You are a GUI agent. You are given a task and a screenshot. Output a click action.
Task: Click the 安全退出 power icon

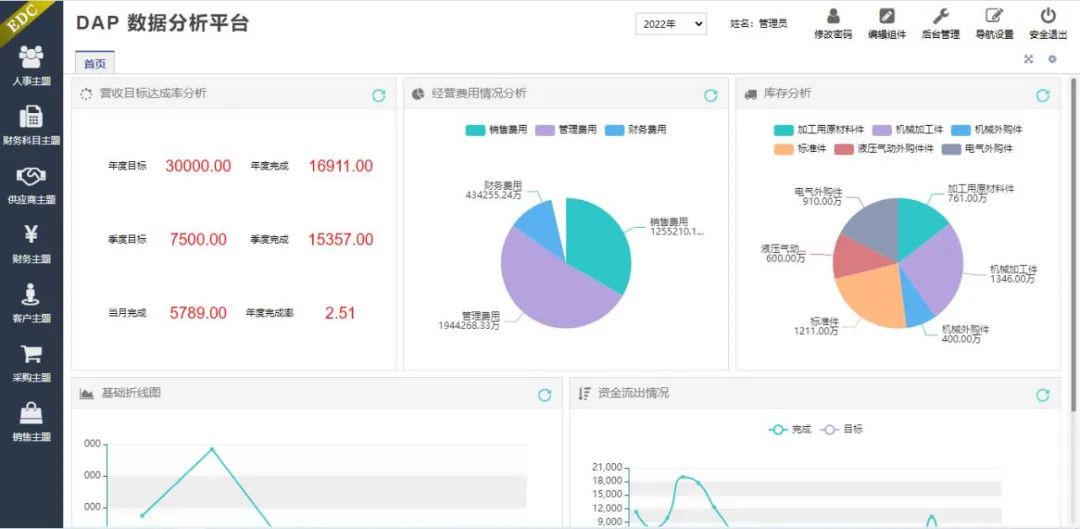click(x=1048, y=16)
